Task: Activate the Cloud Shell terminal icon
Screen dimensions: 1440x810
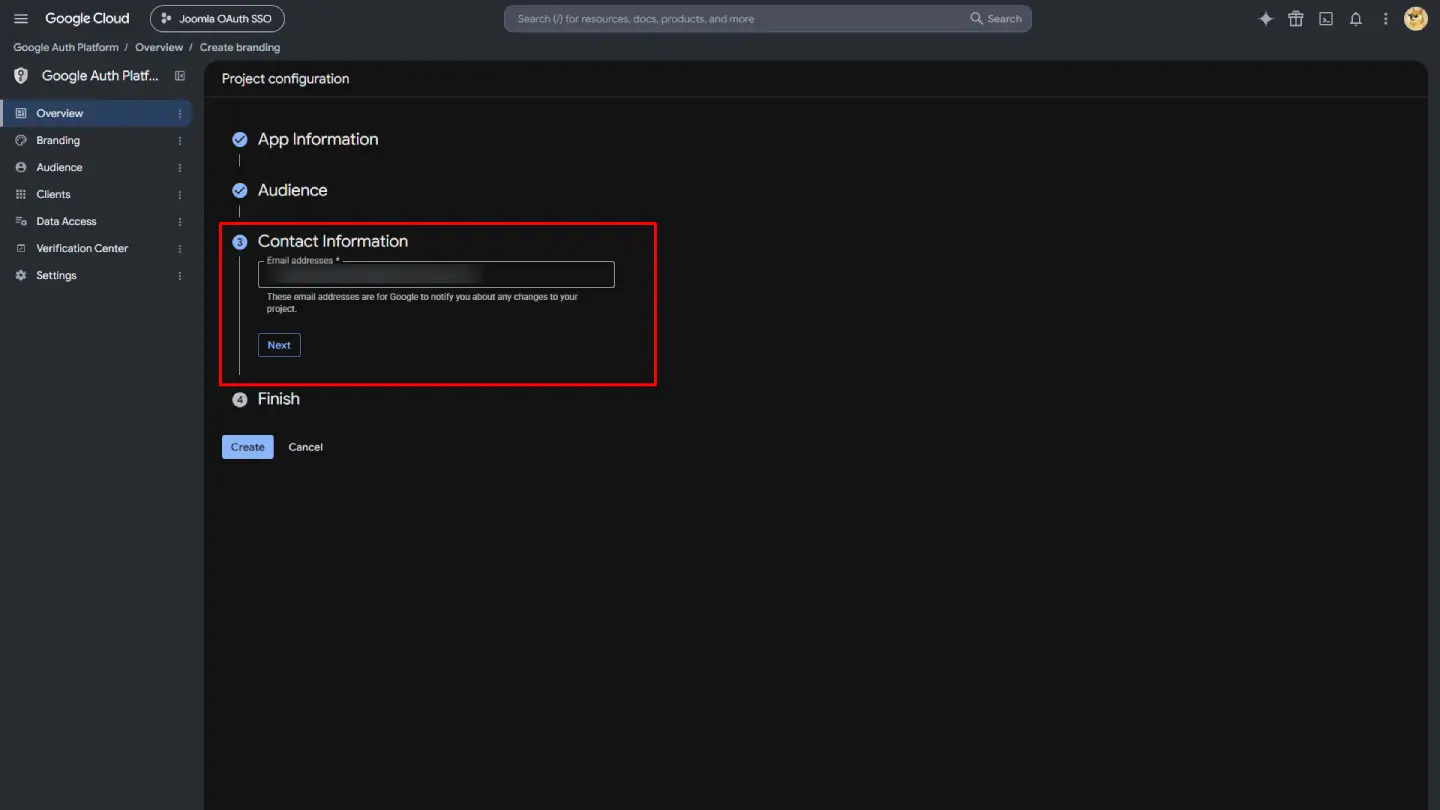Action: (1326, 19)
